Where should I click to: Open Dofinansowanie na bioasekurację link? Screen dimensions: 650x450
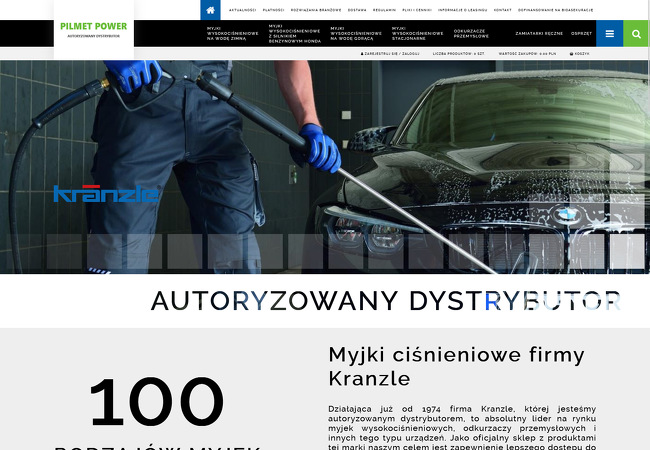pos(555,10)
